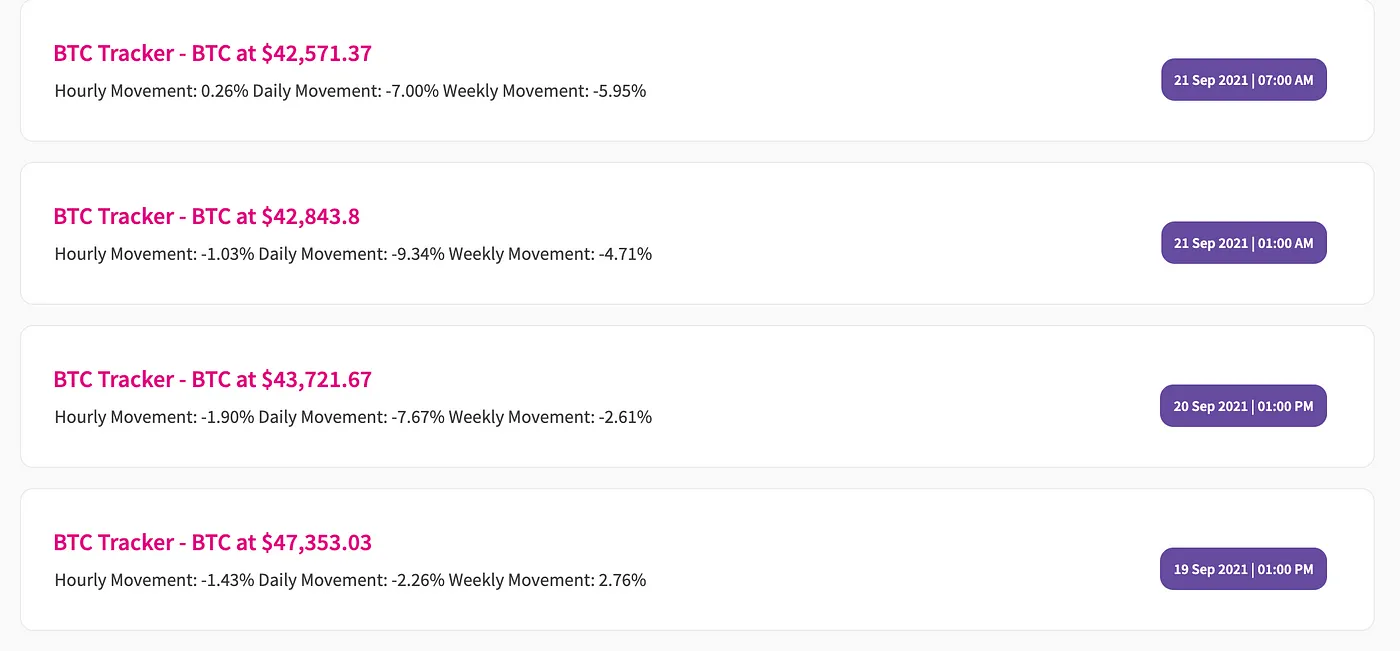Select the Hourly Movement -1.43% text
Screen dimensions: 1400x651
(154, 580)
